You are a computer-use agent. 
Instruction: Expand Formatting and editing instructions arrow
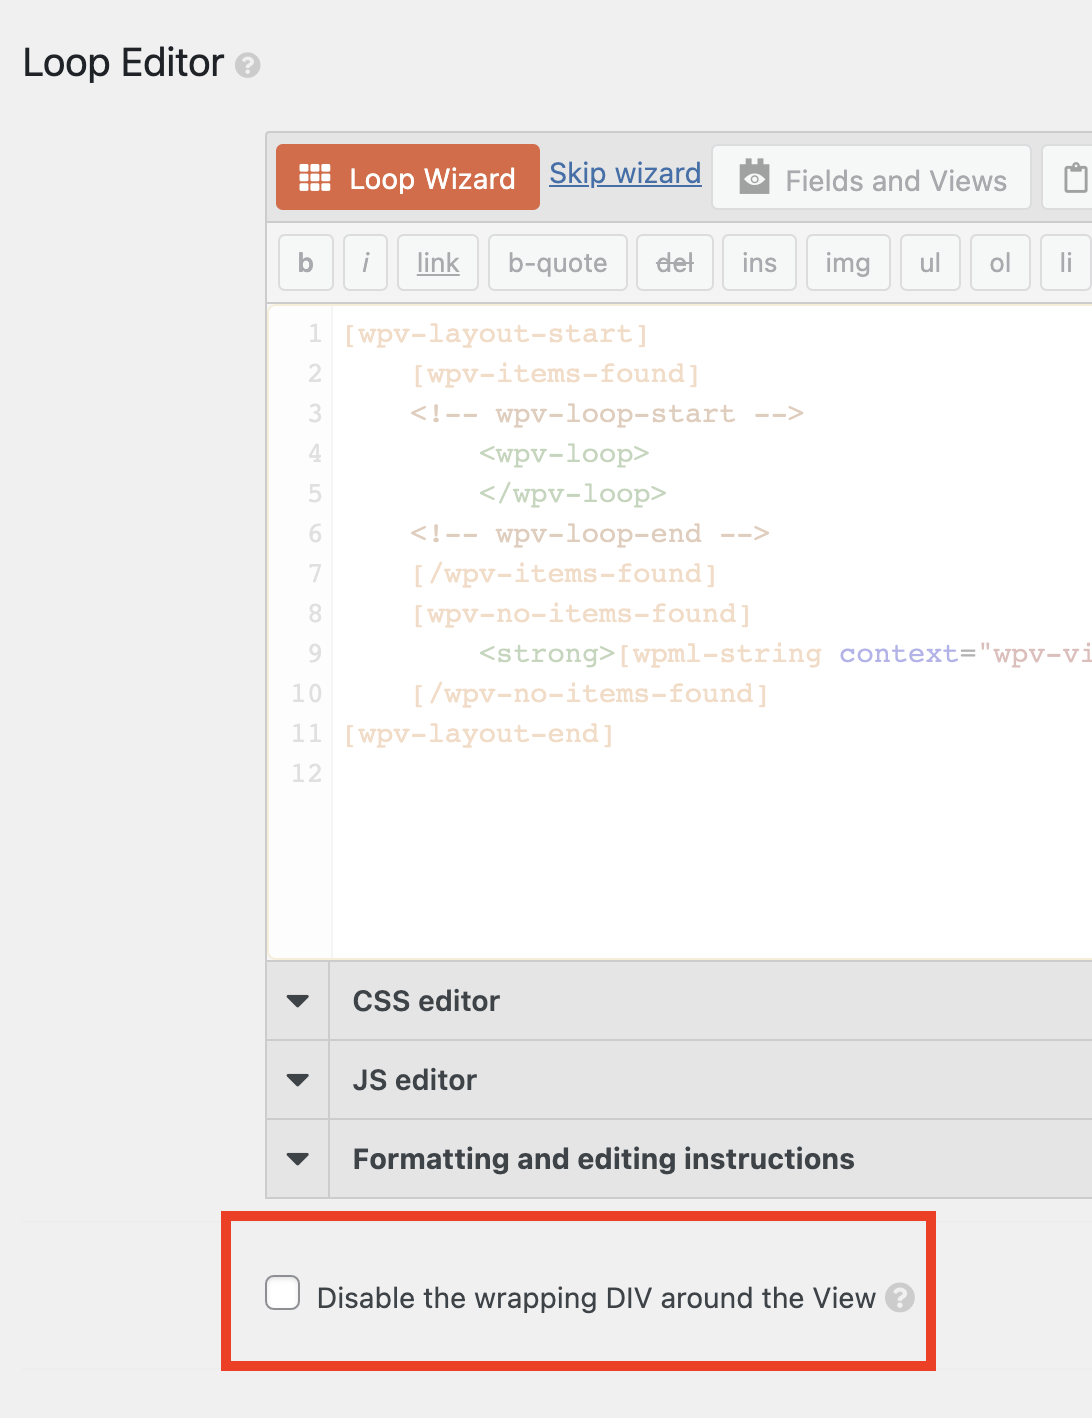(x=298, y=1159)
